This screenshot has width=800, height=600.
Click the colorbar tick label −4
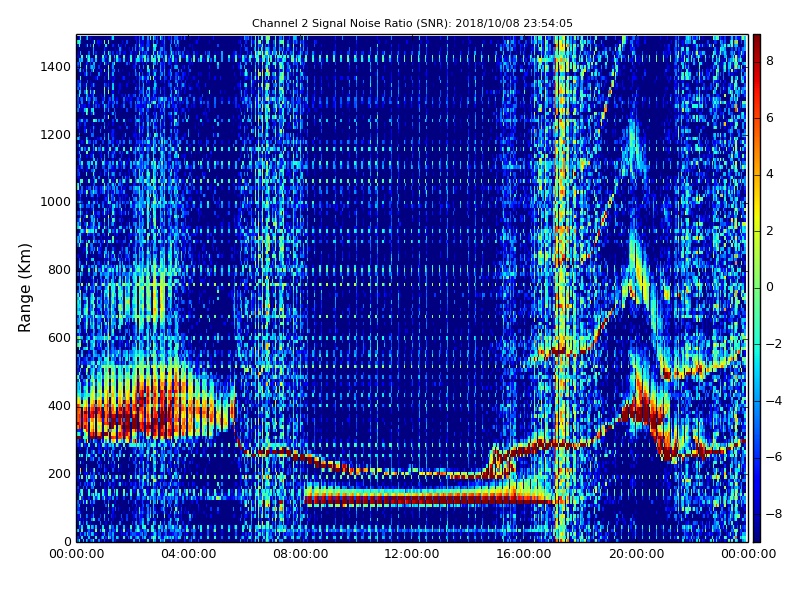click(774, 401)
